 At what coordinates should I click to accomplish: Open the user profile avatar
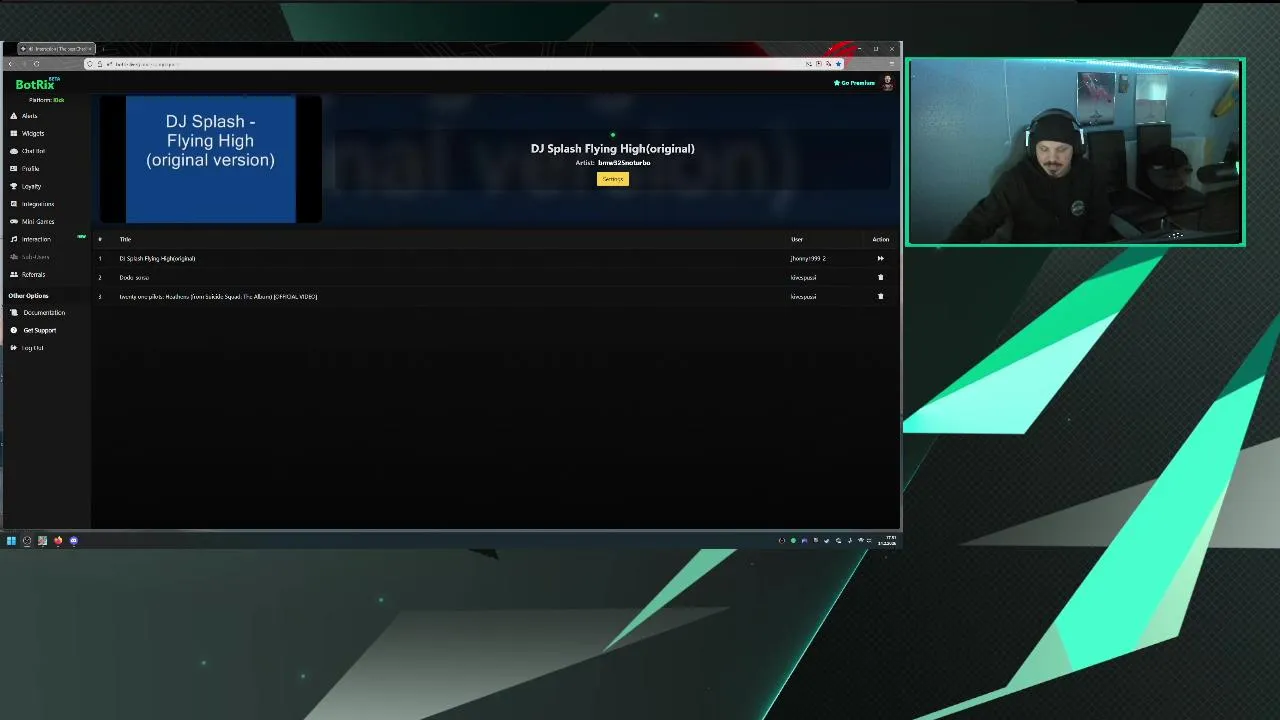pos(887,83)
